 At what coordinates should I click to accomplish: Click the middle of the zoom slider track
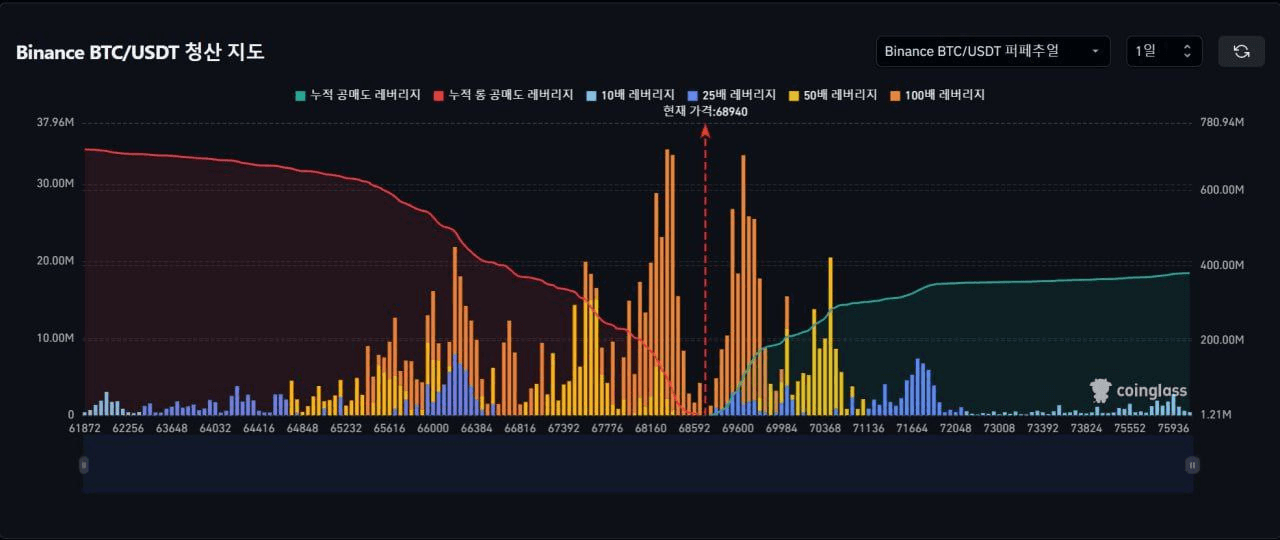[x=638, y=464]
